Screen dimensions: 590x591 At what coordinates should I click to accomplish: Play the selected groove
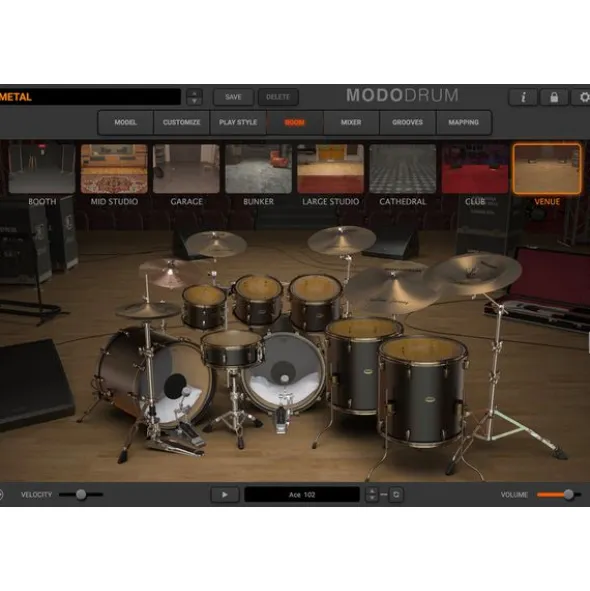click(225, 495)
